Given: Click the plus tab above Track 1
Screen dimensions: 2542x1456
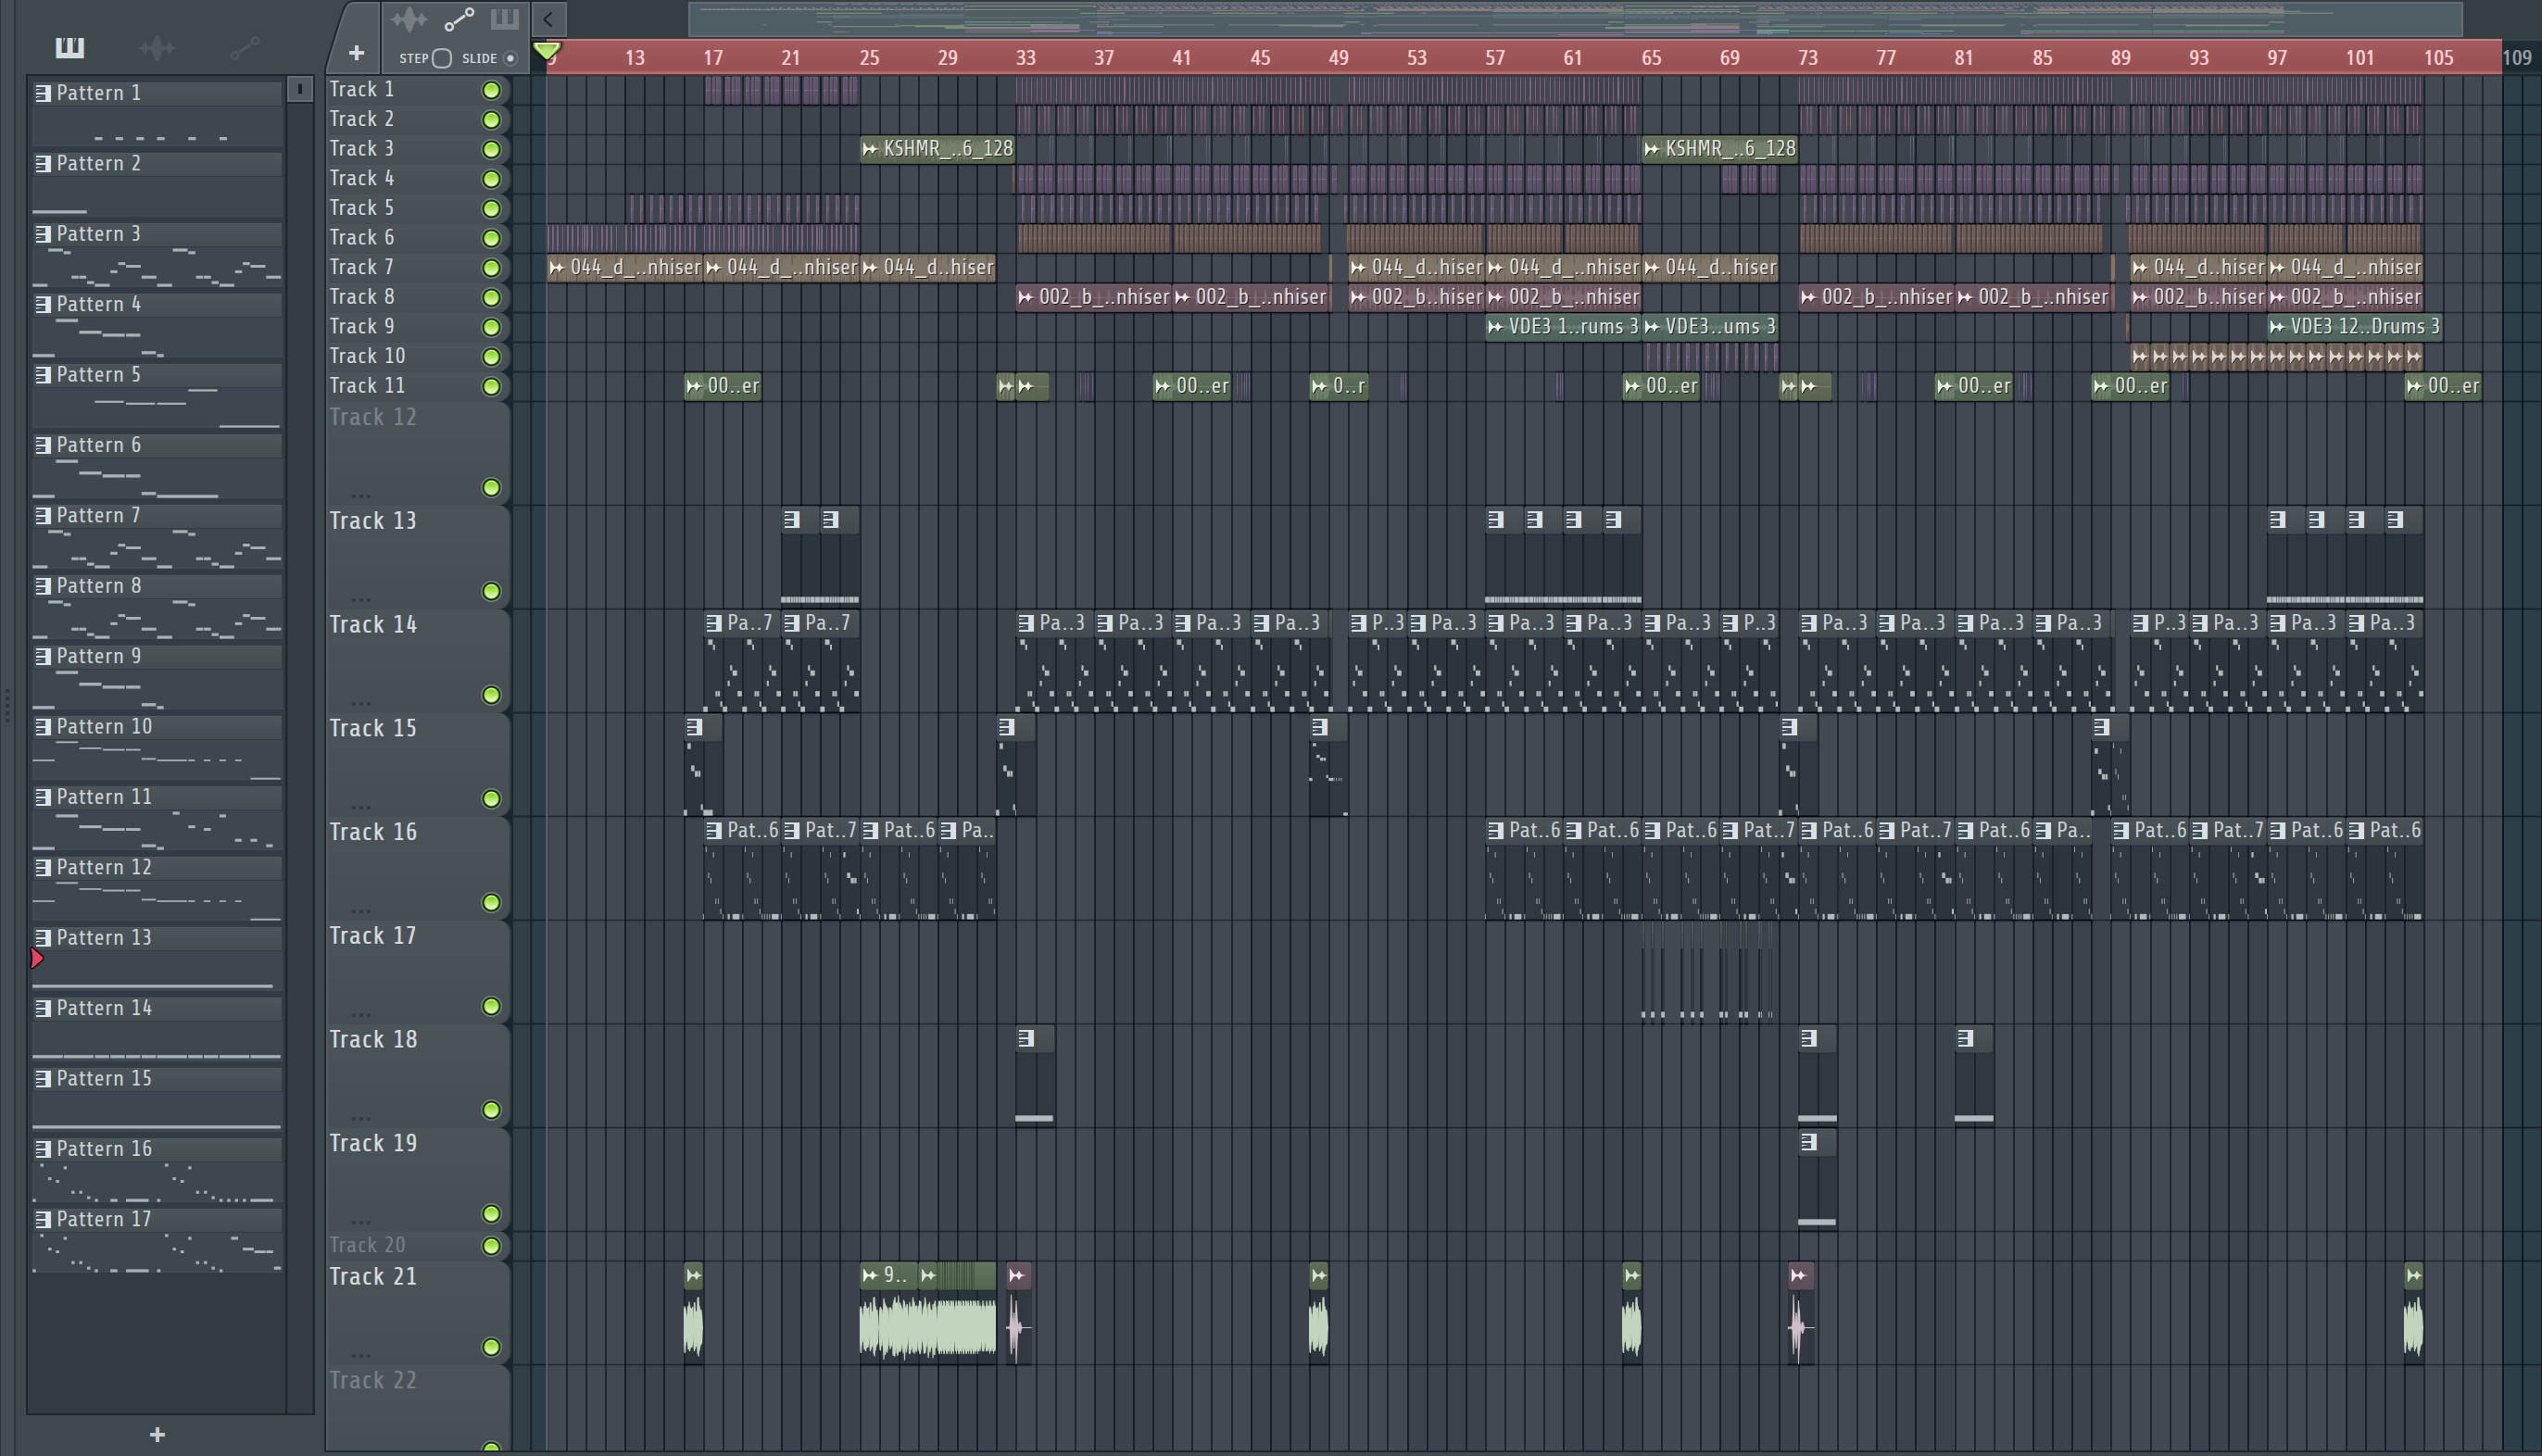Looking at the screenshot, I should click(356, 53).
